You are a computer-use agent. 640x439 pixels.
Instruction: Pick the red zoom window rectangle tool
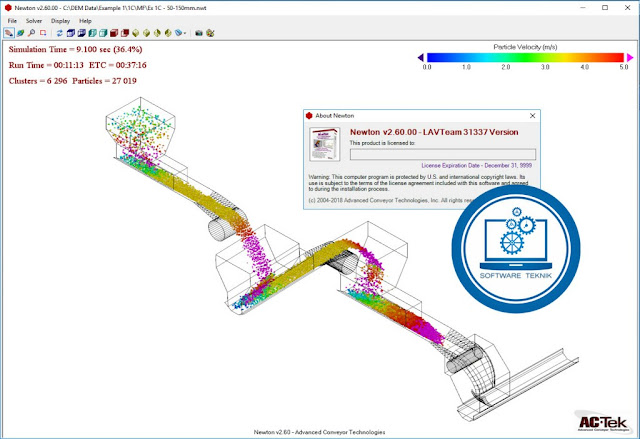(x=43, y=33)
